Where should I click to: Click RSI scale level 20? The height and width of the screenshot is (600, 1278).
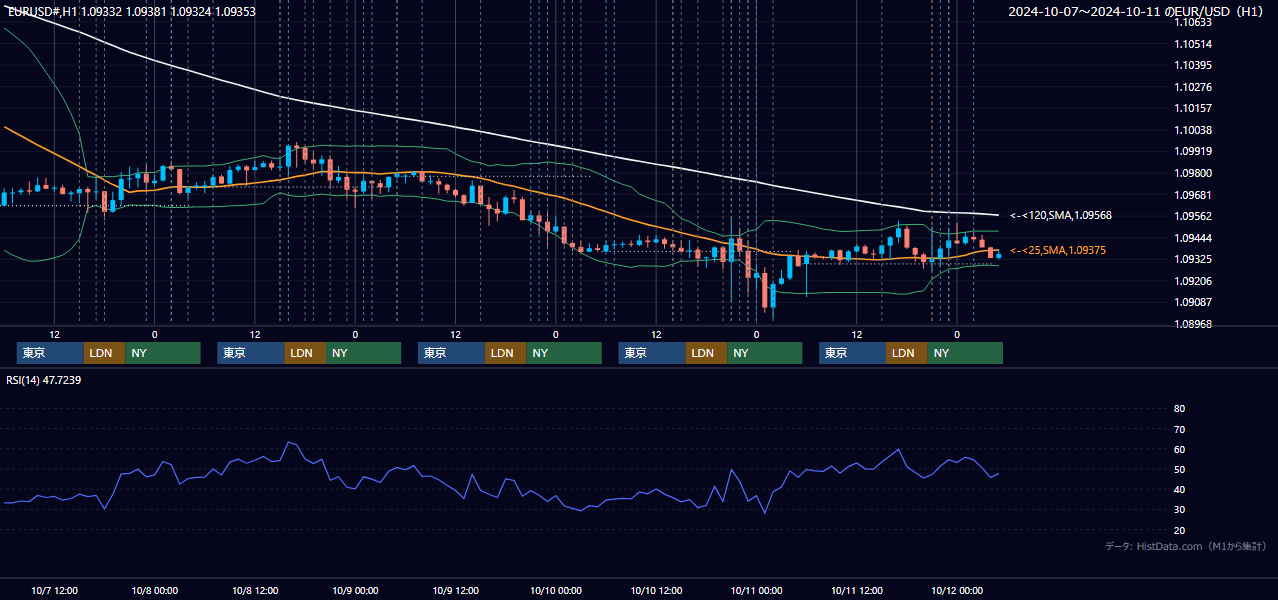1179,530
